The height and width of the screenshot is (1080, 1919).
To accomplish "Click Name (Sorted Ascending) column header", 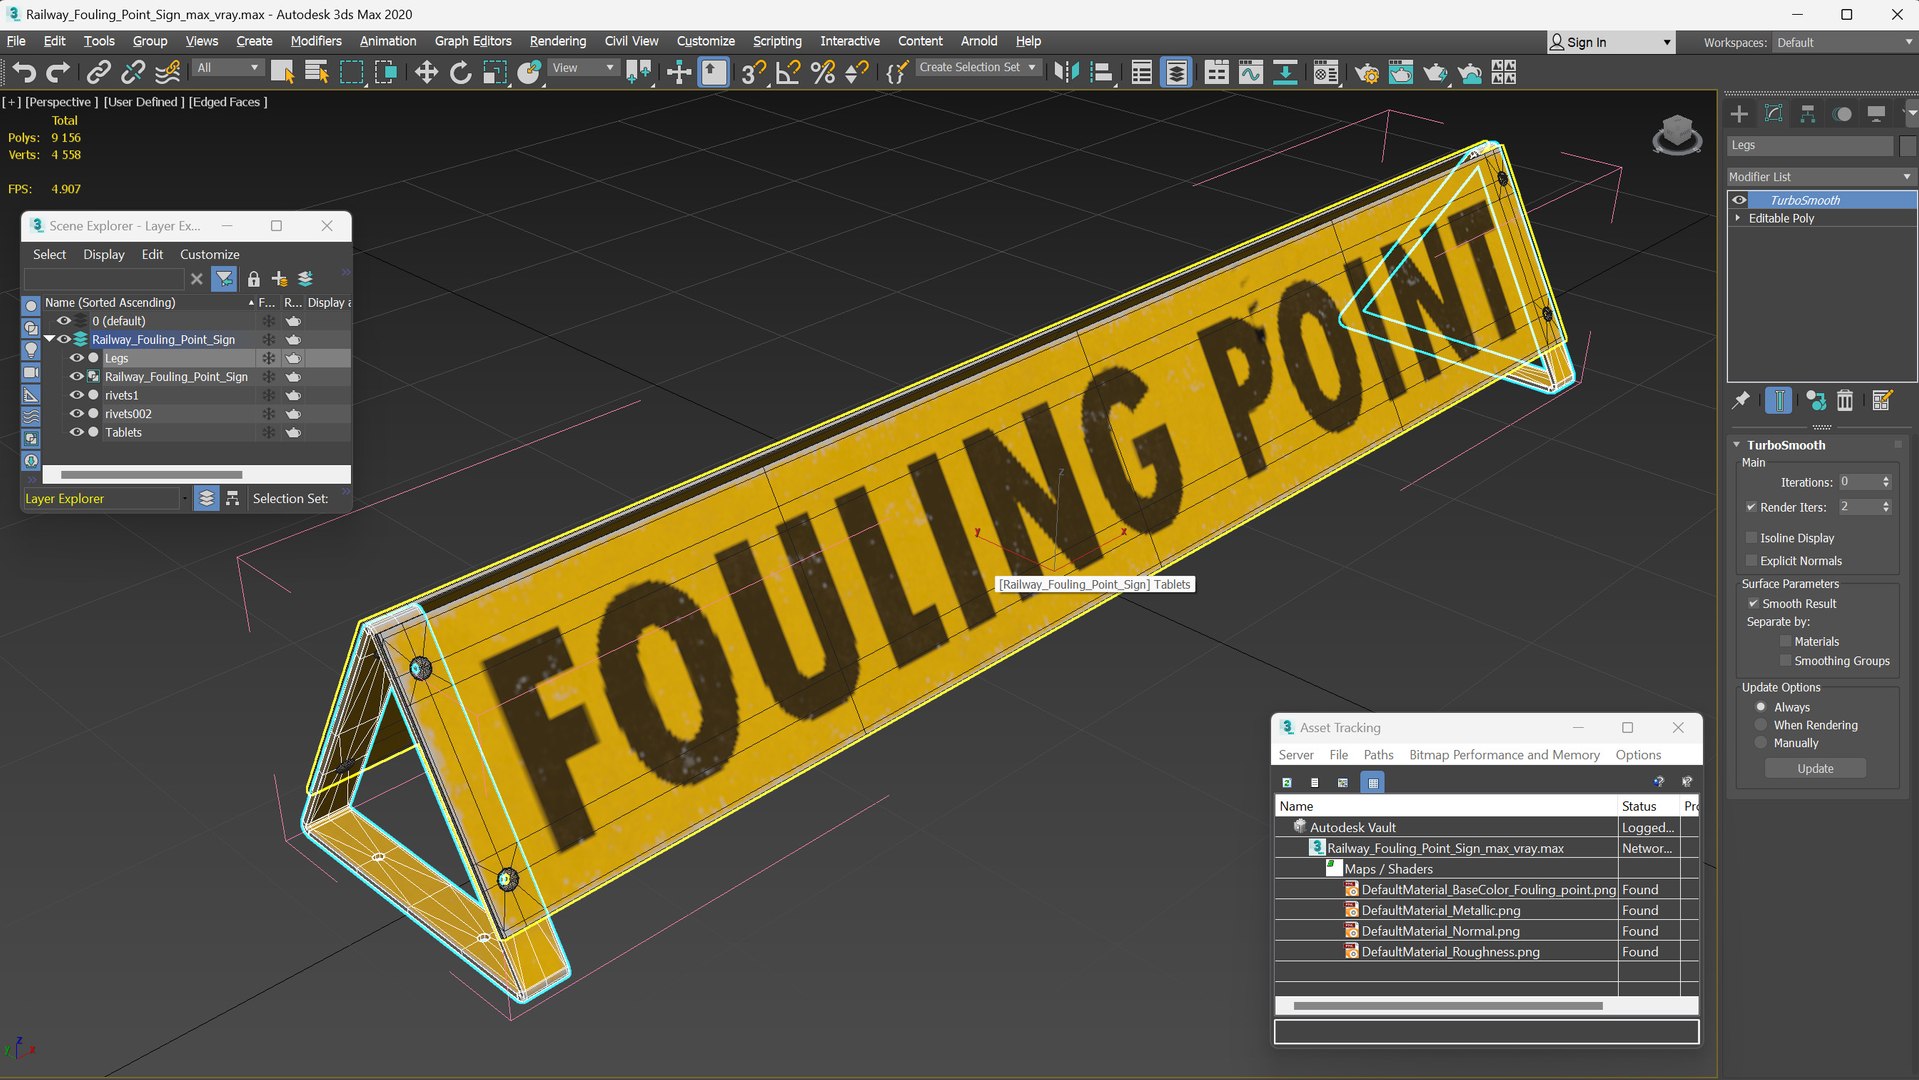I will click(149, 302).
